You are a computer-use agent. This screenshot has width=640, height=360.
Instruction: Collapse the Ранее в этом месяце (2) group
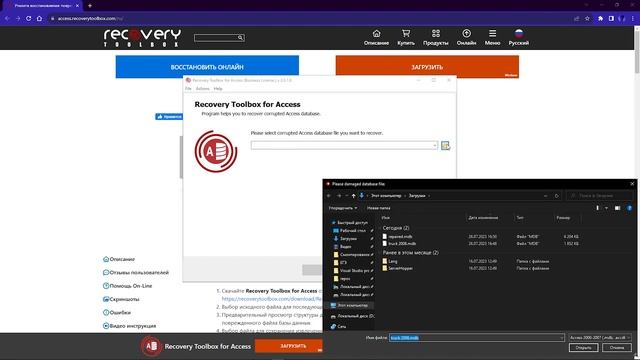click(x=410, y=253)
